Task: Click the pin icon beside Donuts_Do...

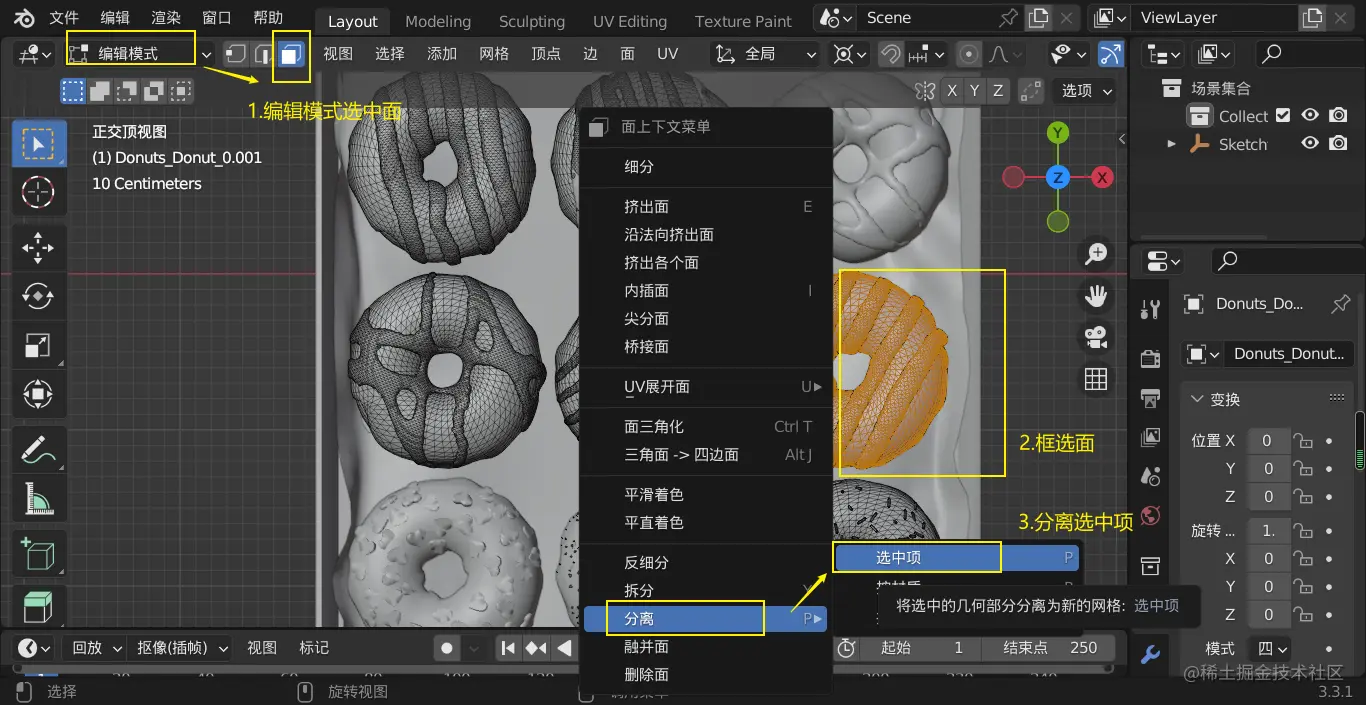Action: click(1340, 304)
